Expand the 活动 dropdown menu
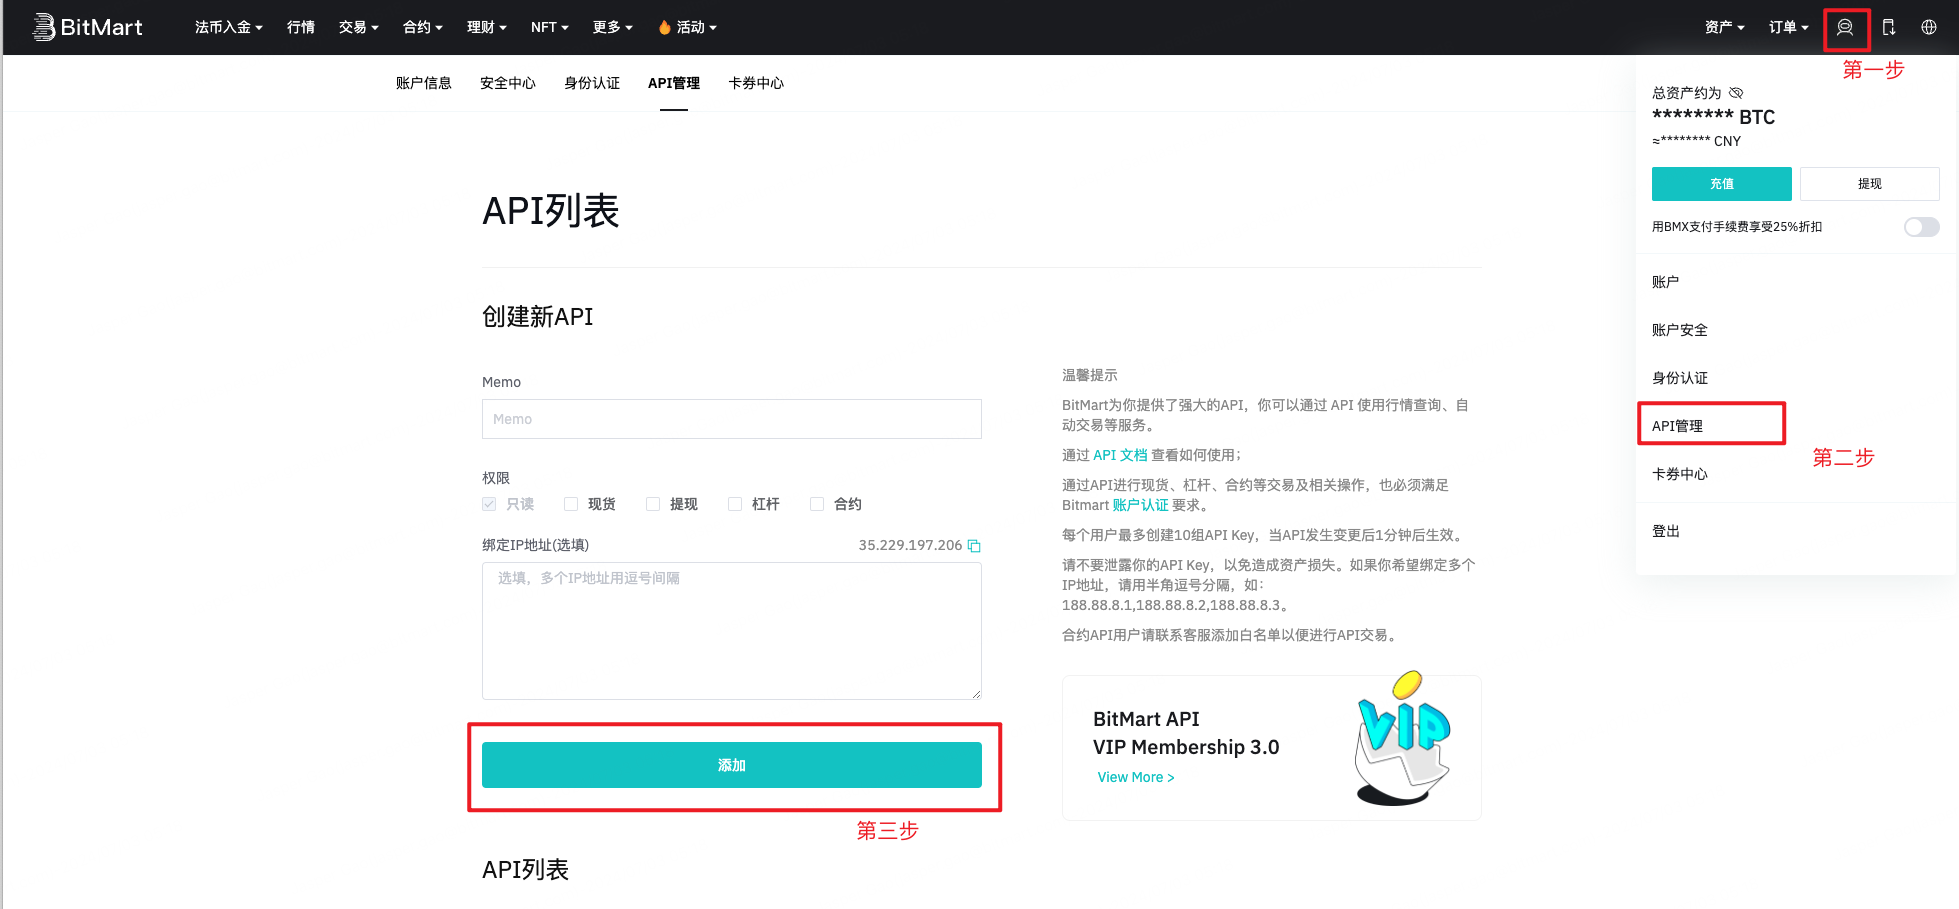 [687, 28]
